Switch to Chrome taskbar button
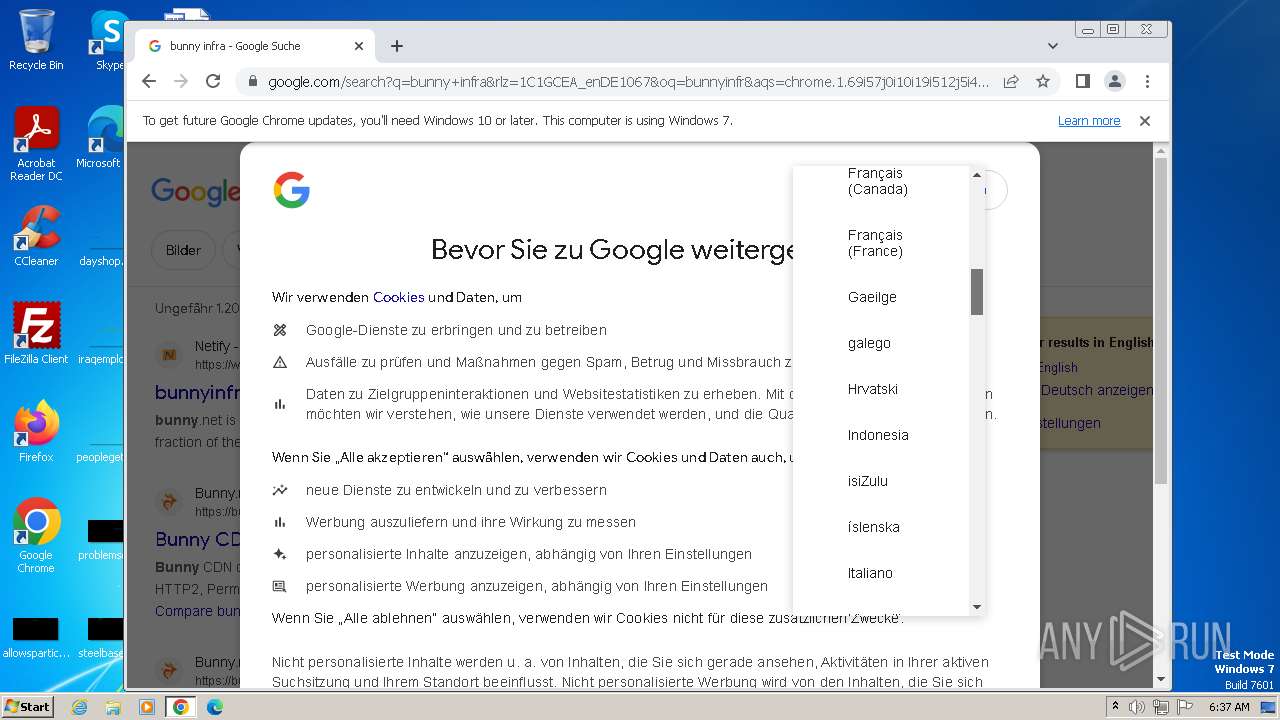This screenshot has height=720, width=1280. click(181, 707)
